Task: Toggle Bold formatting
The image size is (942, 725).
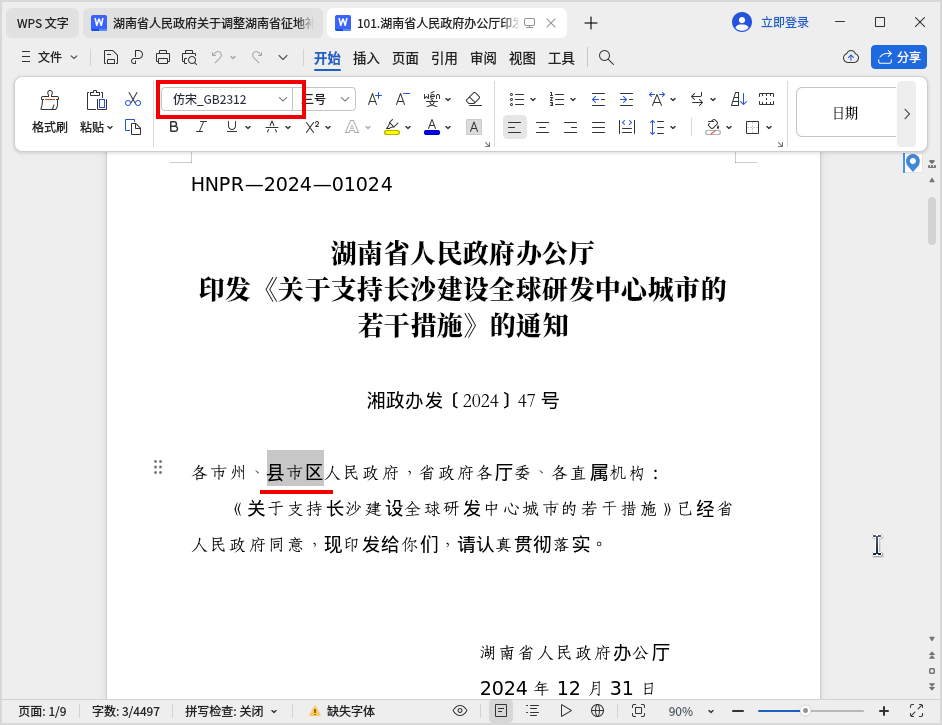Action: click(174, 127)
